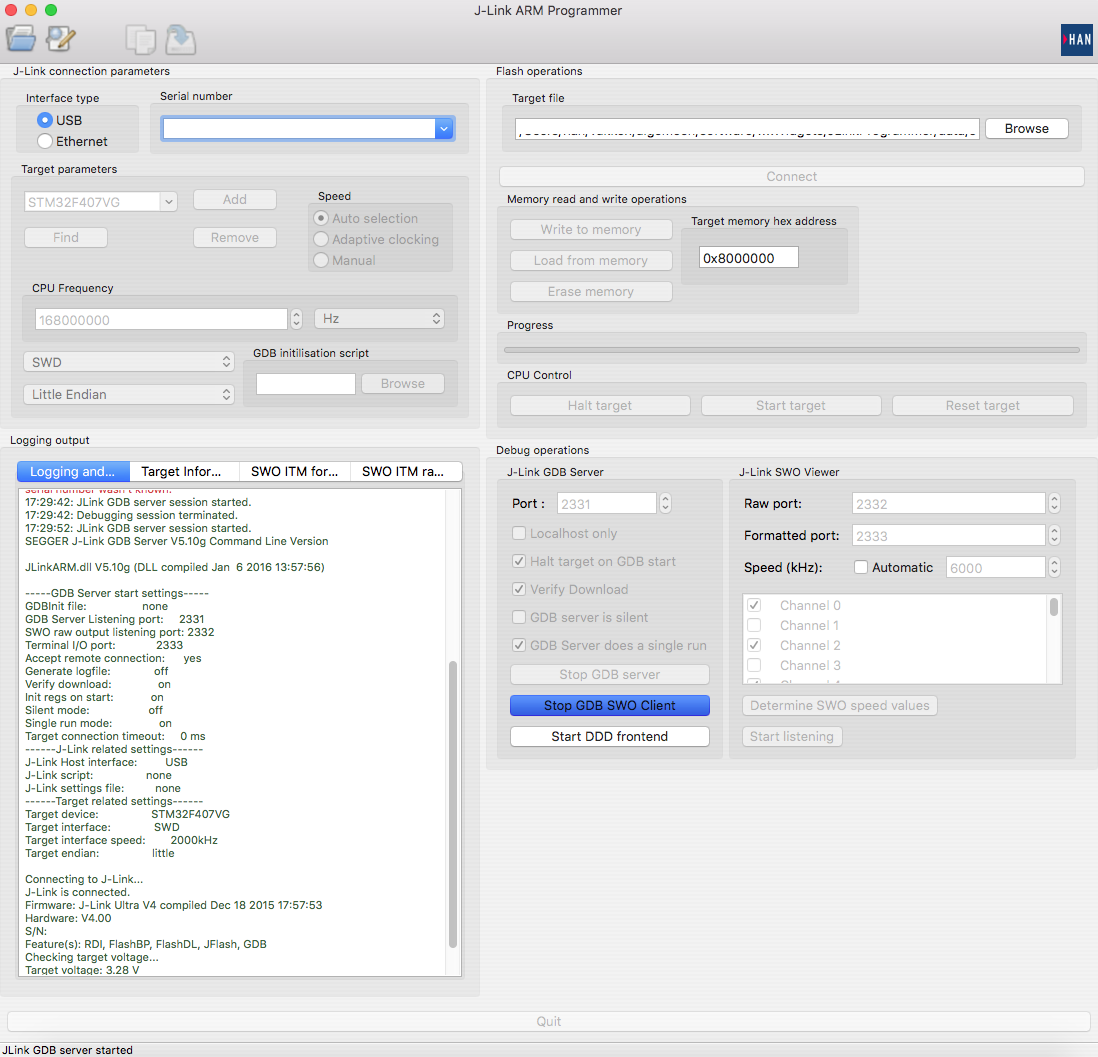Switch to the SWO ITM for... tab
This screenshot has height=1057, width=1098.
[295, 471]
